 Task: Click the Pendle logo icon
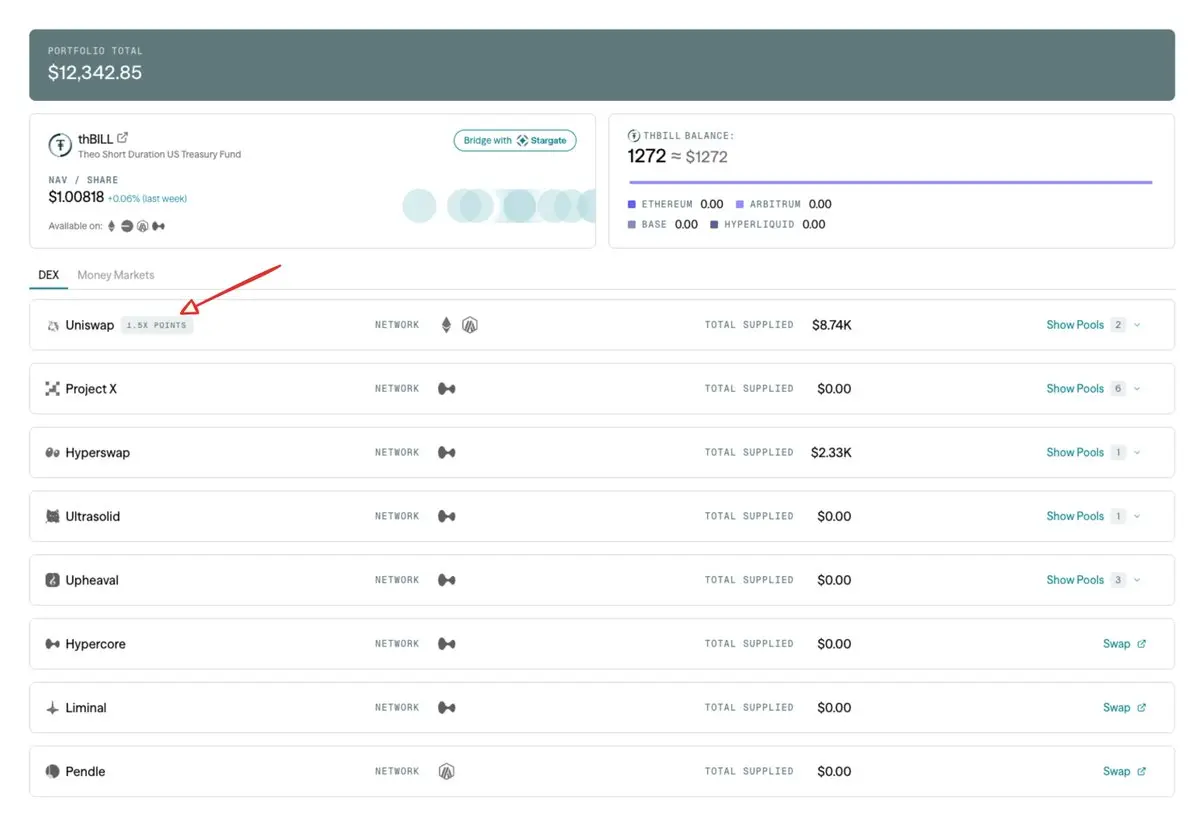point(52,771)
